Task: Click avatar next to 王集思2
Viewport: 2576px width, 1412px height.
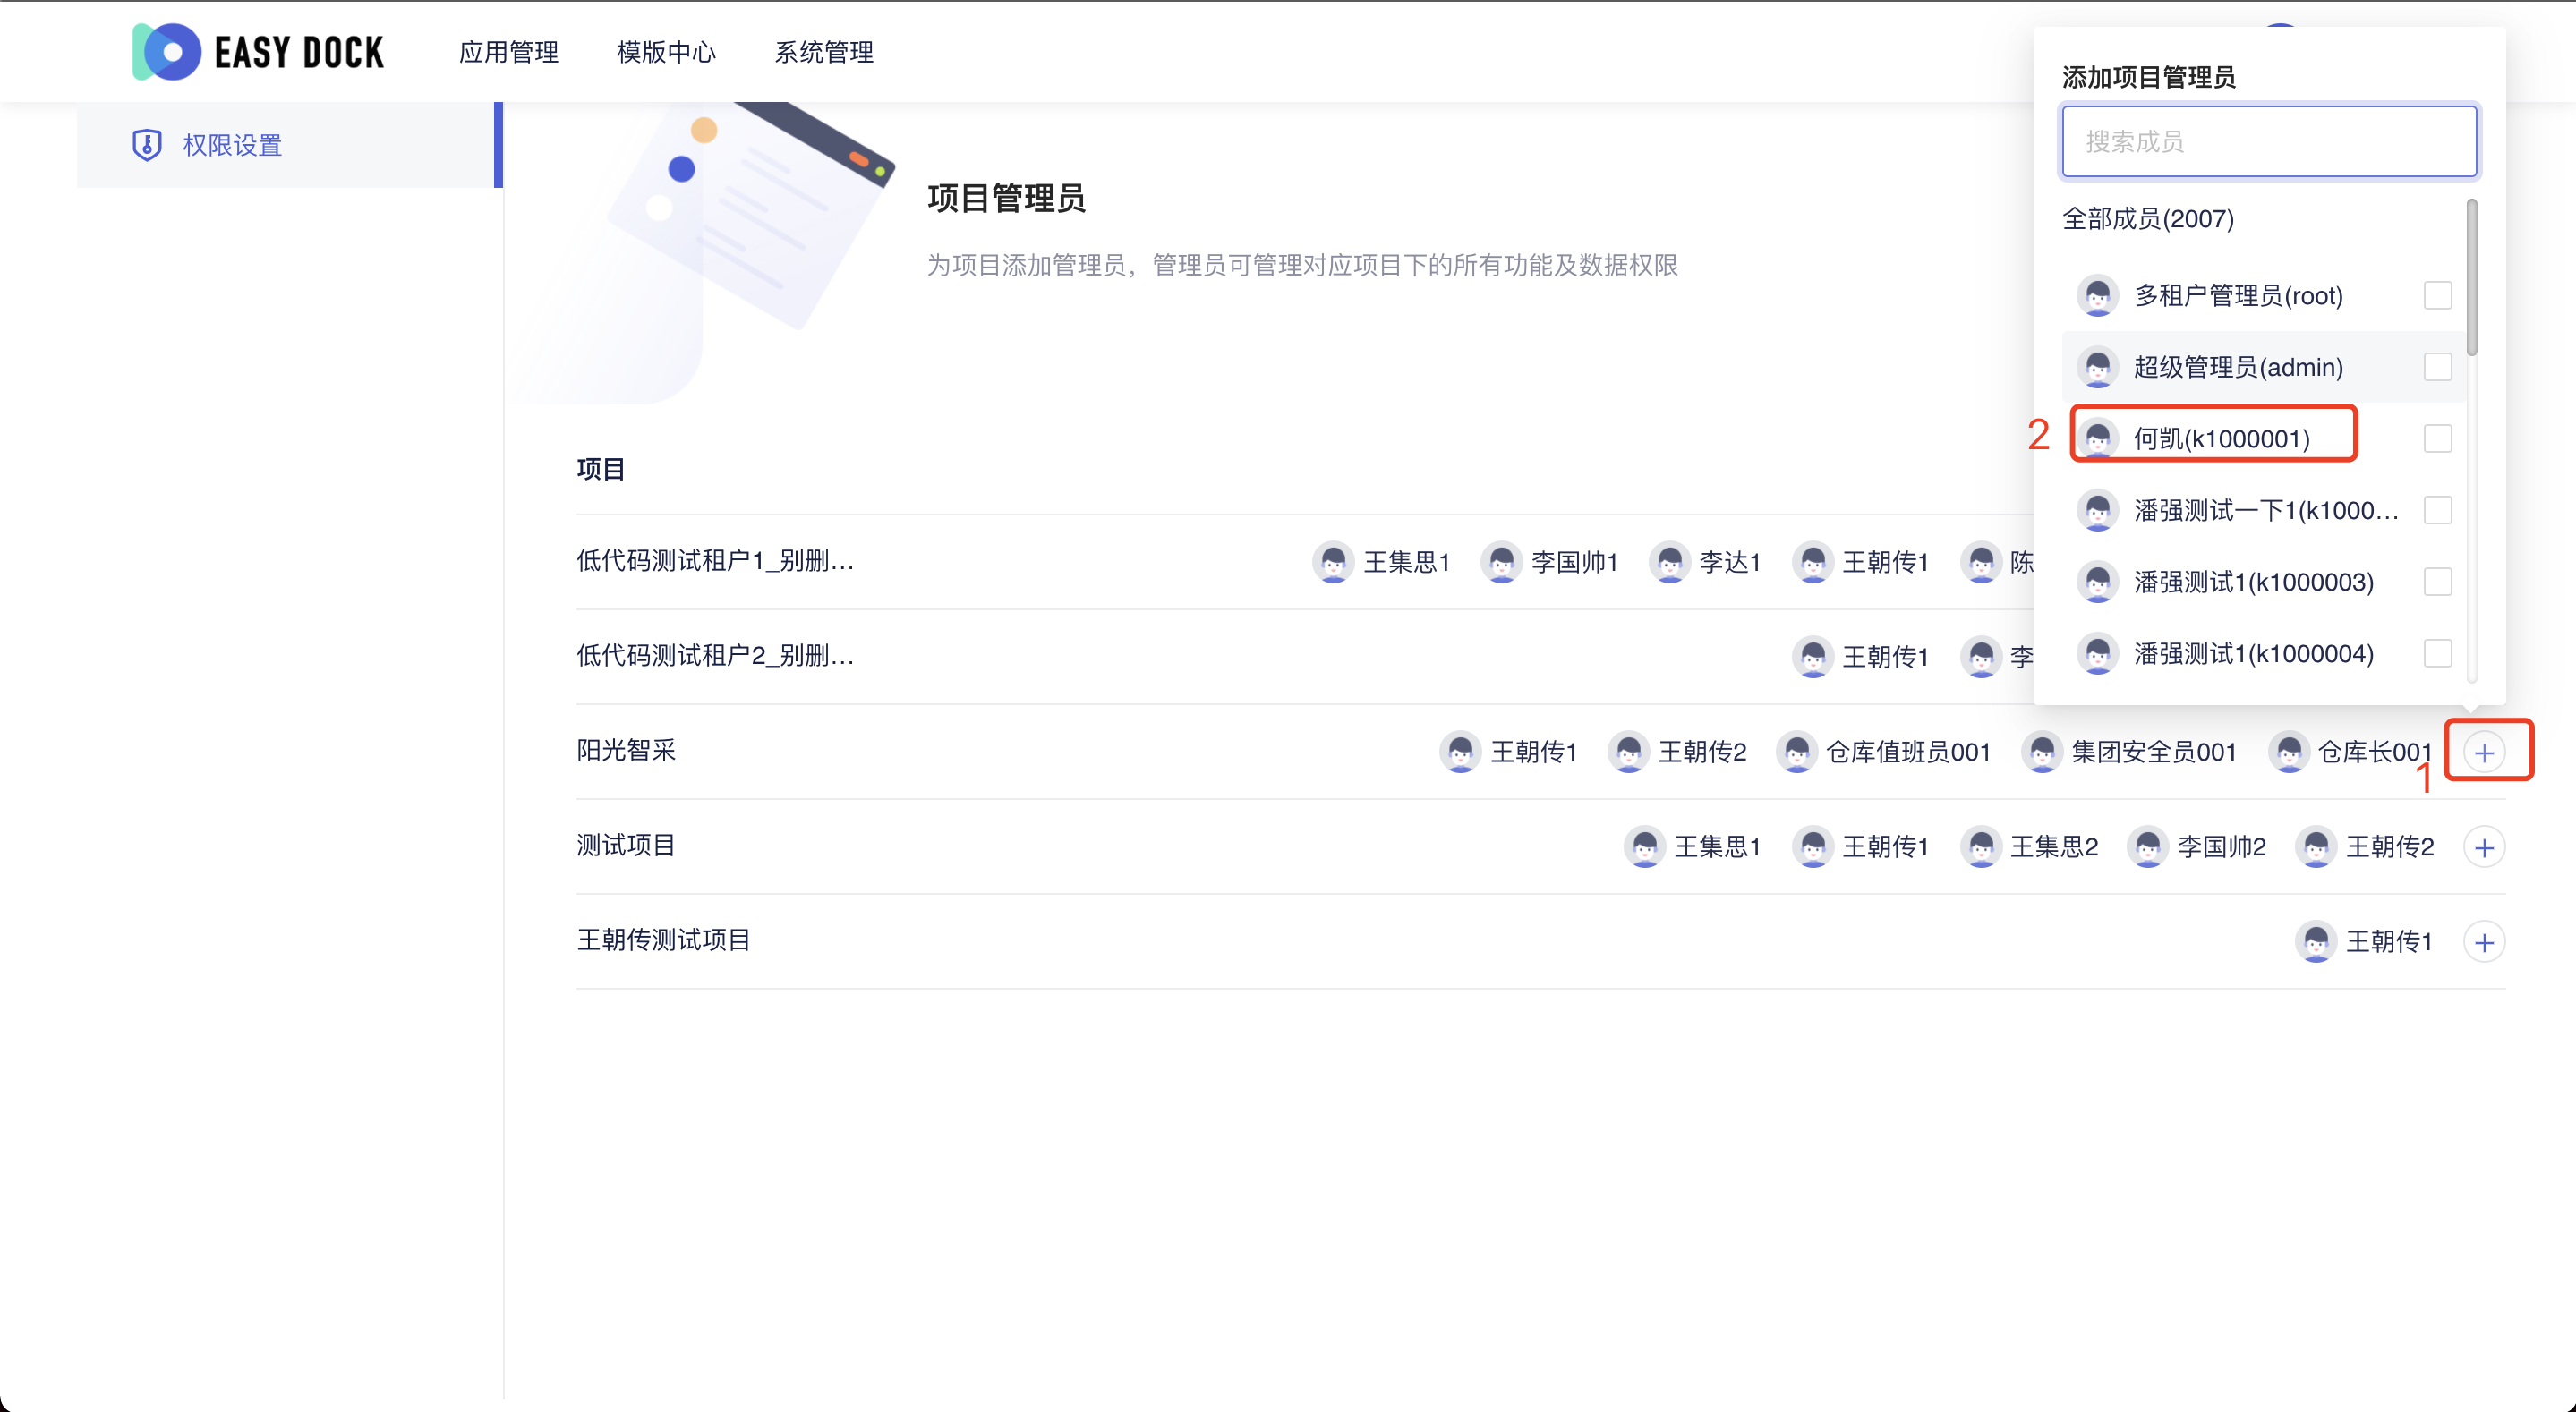Action: point(1981,847)
